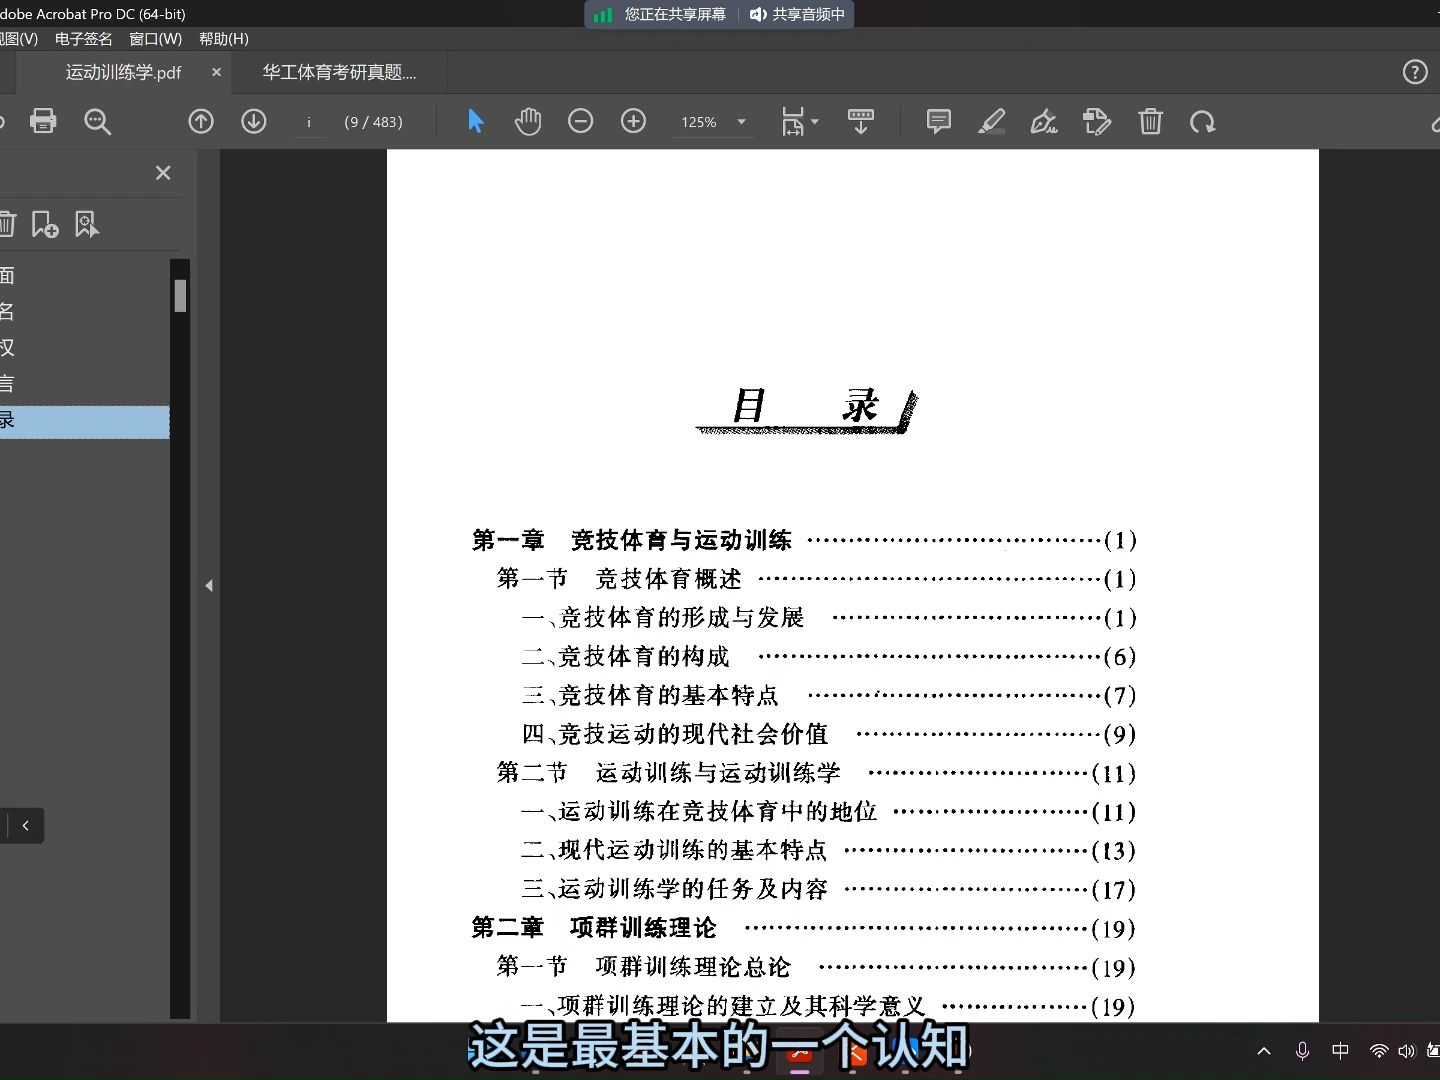Add a new bookmark in panel
Viewport: 1440px width, 1080px height.
point(45,224)
